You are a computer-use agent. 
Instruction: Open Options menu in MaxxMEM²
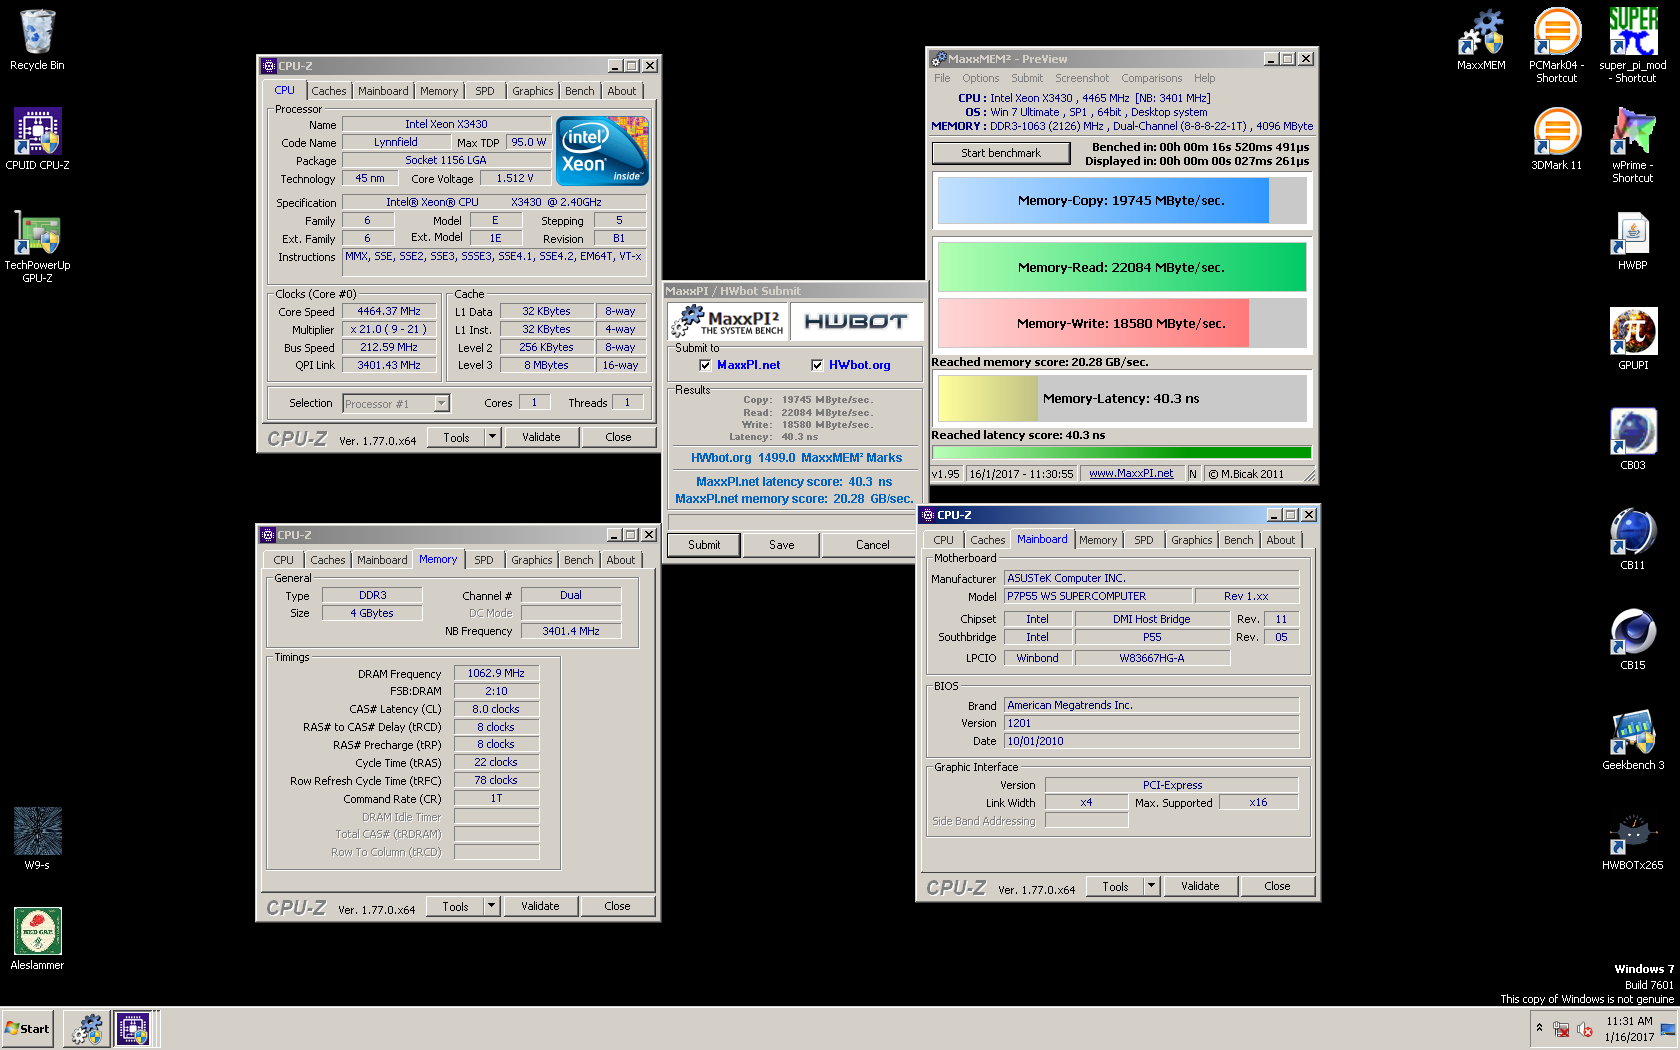pos(981,78)
